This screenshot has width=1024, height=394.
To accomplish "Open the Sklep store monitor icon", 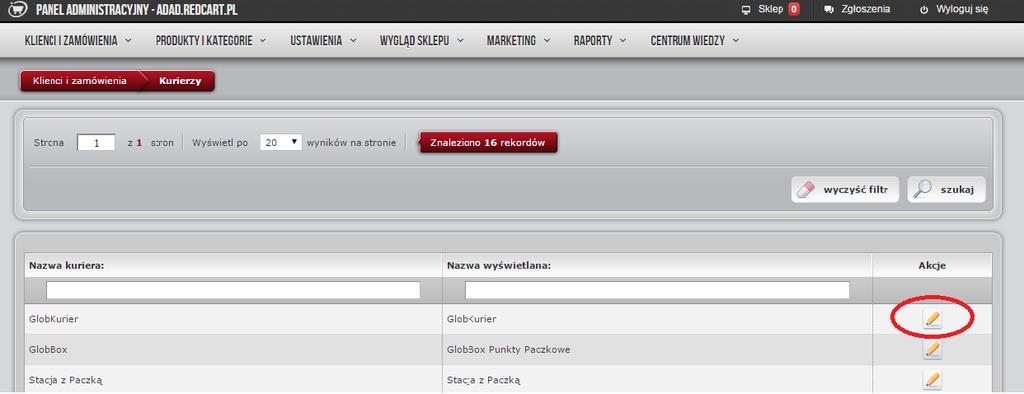I will point(746,10).
